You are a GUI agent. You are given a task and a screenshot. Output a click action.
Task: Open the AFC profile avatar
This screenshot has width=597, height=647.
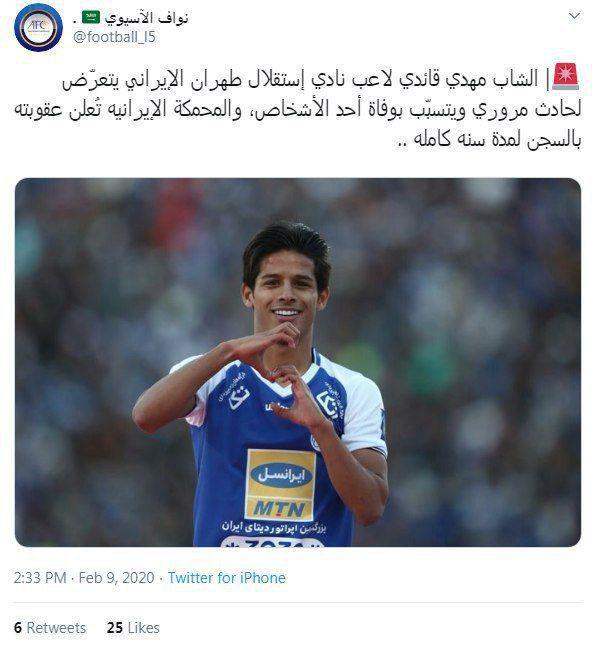38,27
